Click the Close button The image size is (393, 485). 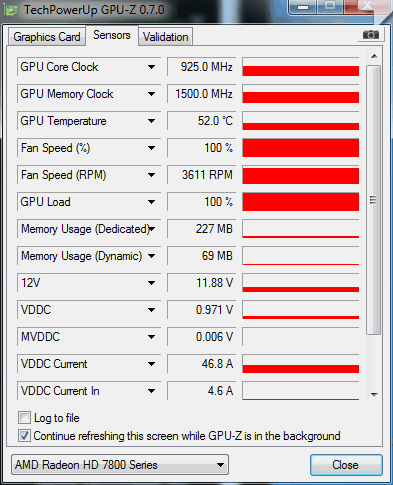click(346, 465)
